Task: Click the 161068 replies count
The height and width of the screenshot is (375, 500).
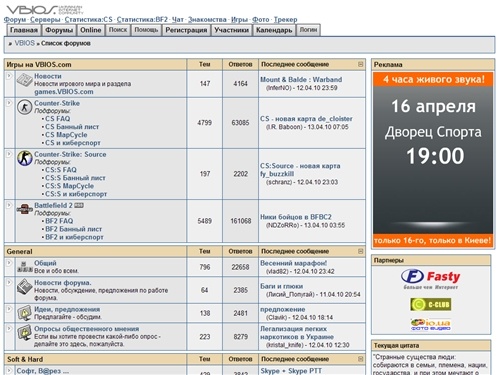Action: 240,221
